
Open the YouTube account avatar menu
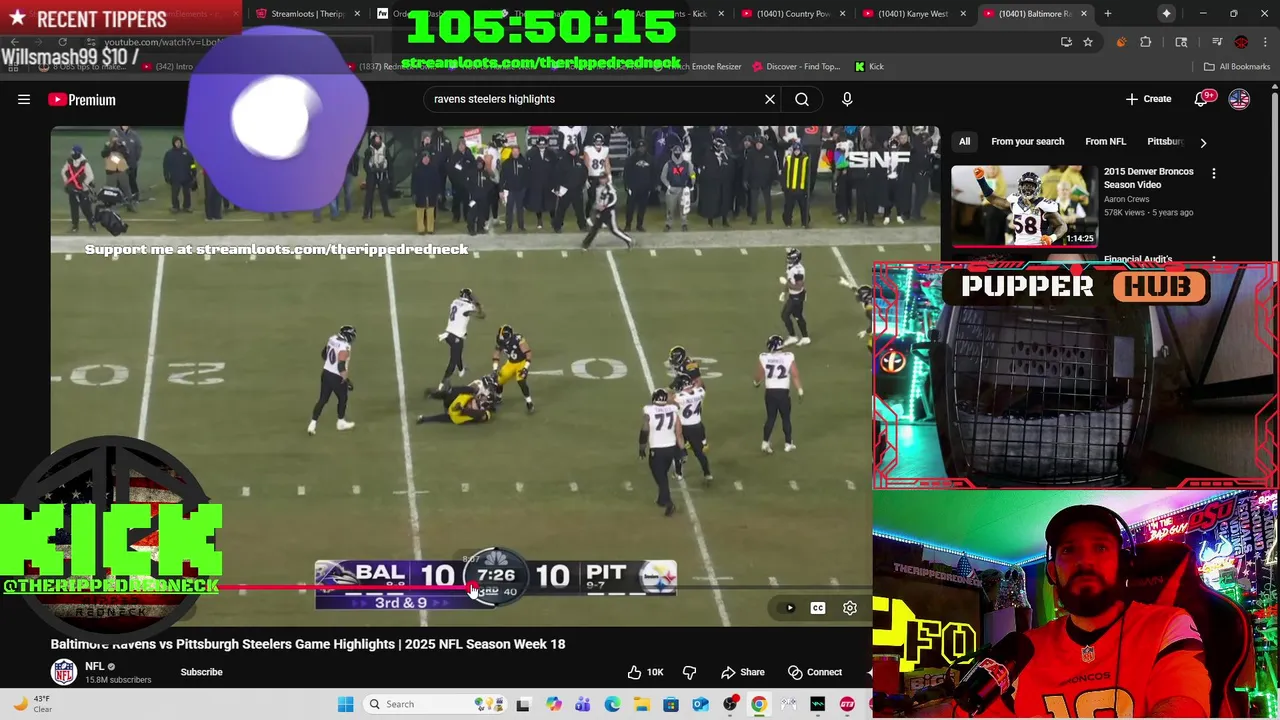coord(1239,99)
